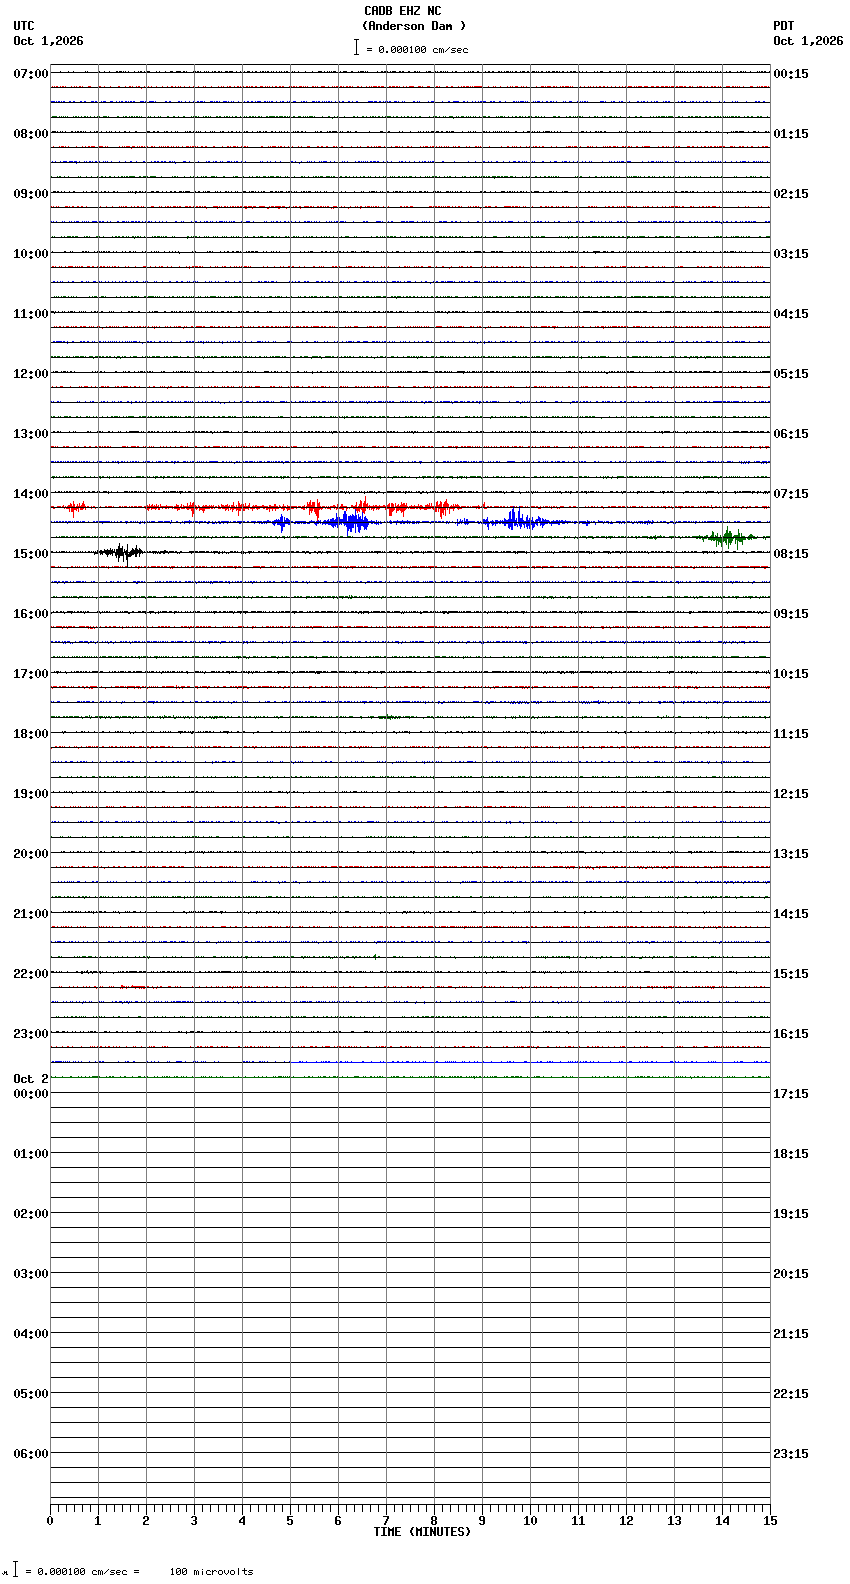
Task: Click minute 9 on the time axis
Action: coord(482,1521)
